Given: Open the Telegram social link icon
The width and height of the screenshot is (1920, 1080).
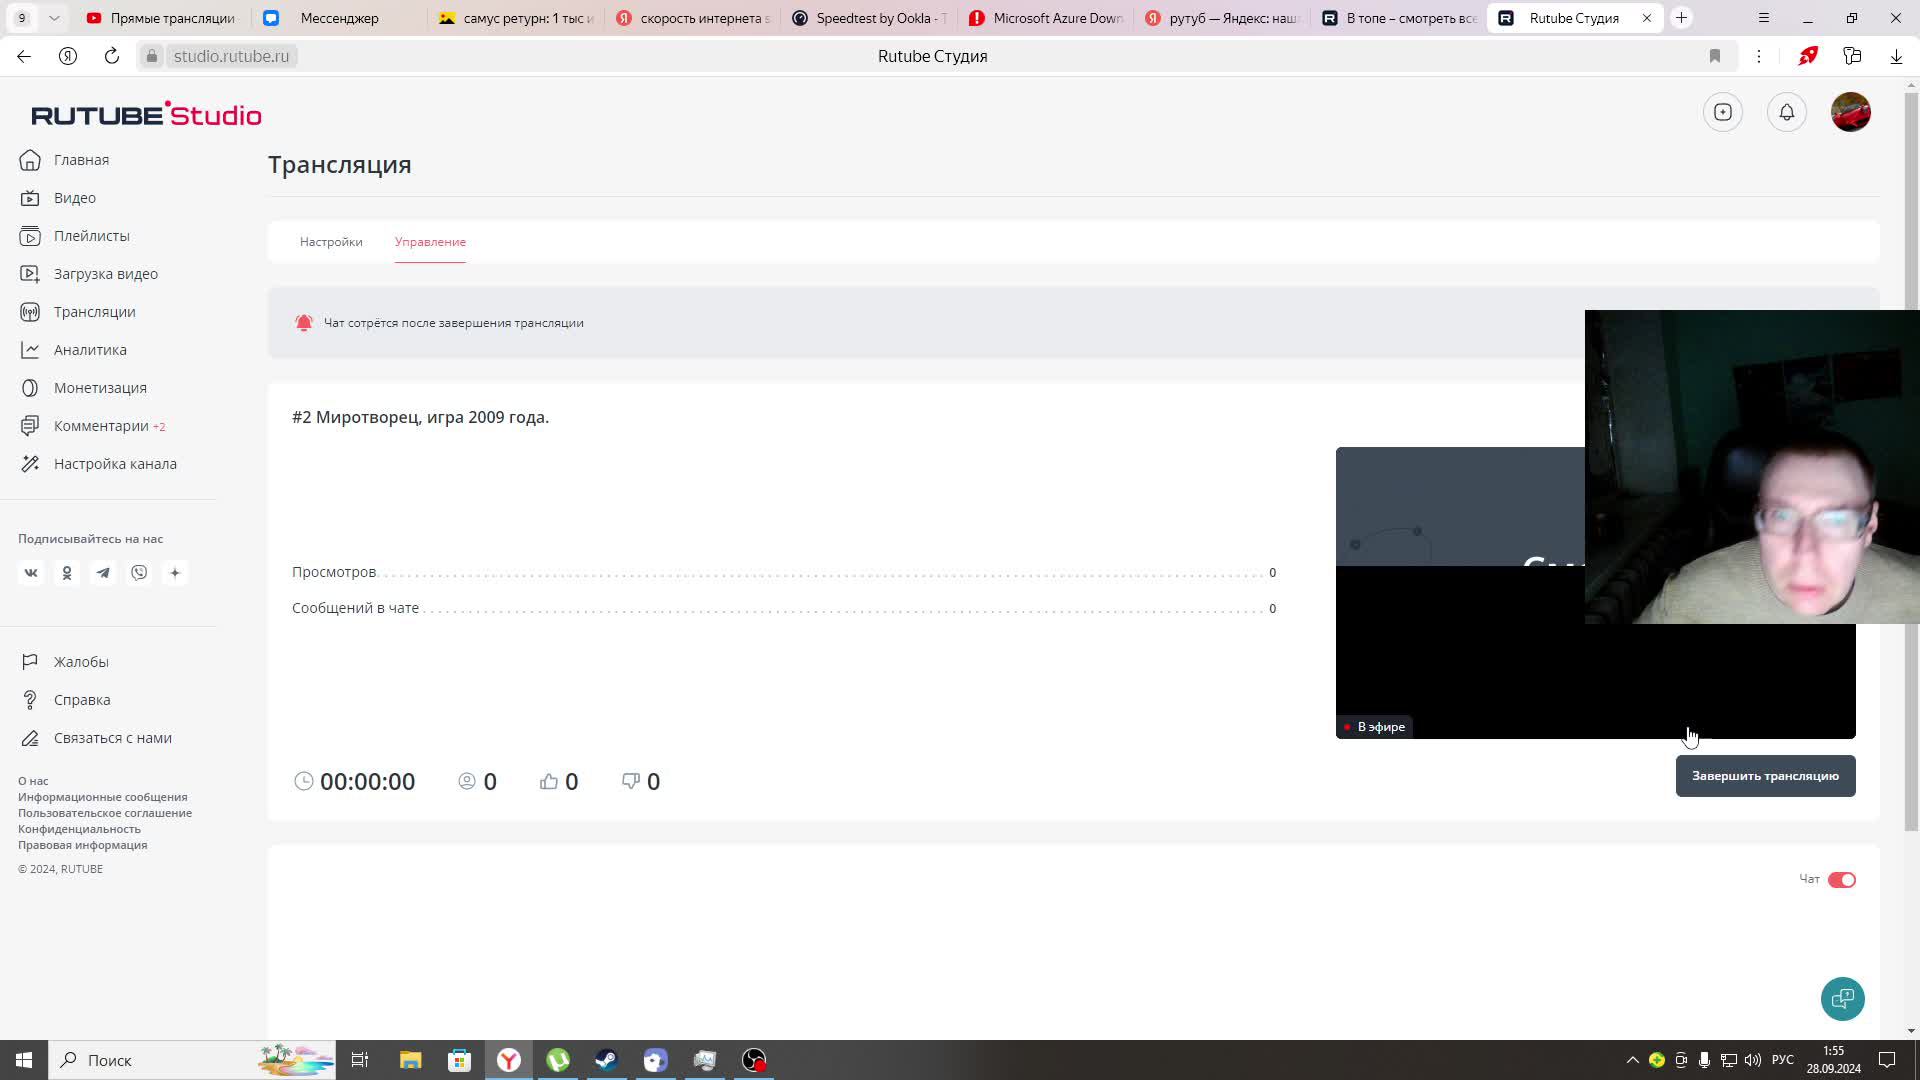Looking at the screenshot, I should click(x=103, y=573).
